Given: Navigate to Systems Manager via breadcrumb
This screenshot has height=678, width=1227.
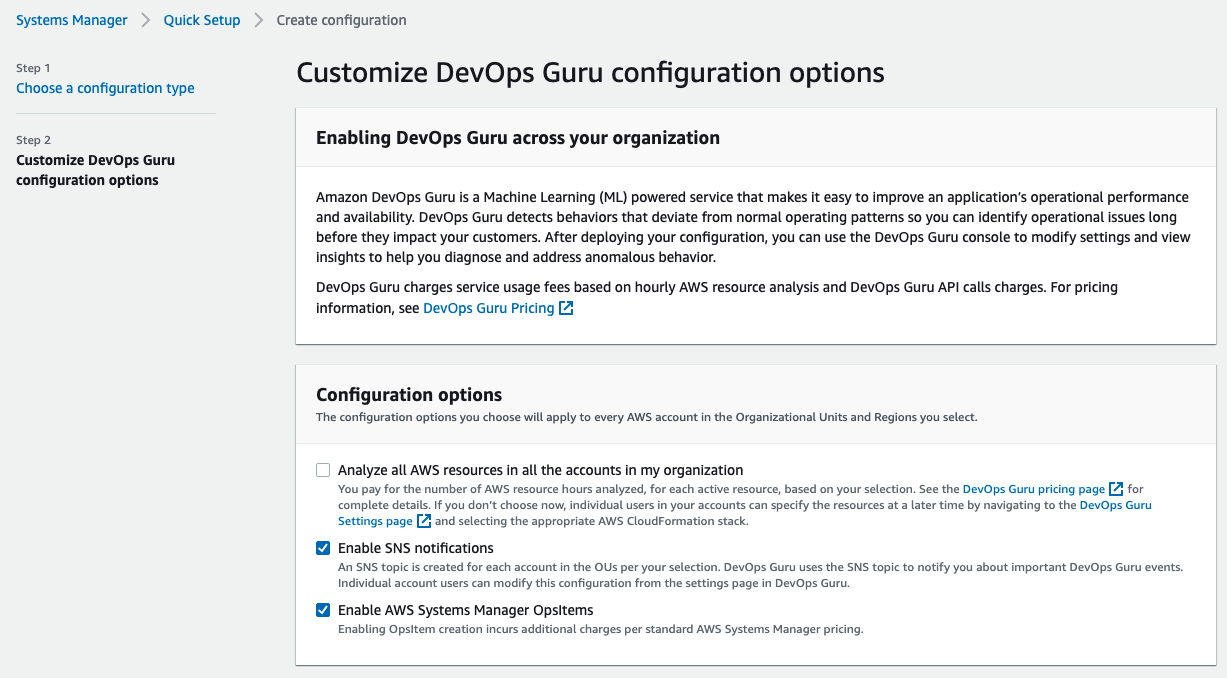Looking at the screenshot, I should 71,19.
